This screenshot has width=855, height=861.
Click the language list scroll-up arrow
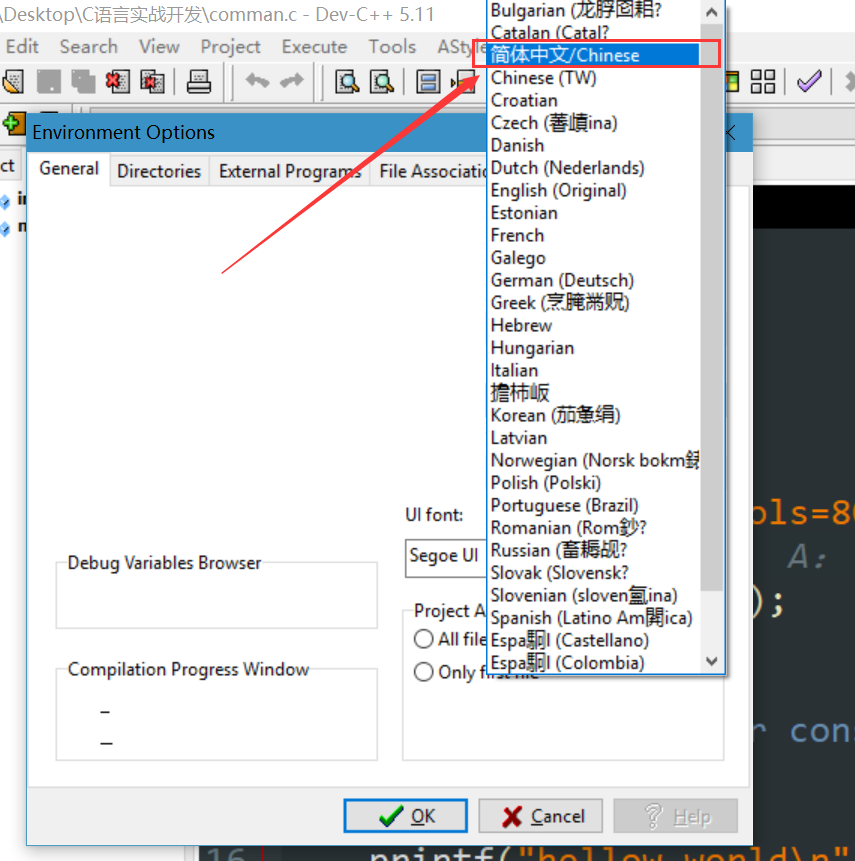[712, 12]
